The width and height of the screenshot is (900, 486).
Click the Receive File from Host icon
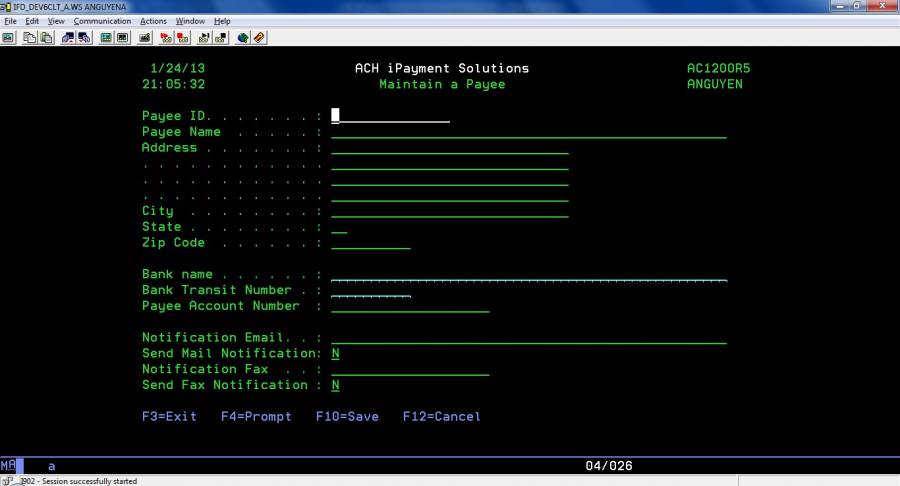(84, 38)
